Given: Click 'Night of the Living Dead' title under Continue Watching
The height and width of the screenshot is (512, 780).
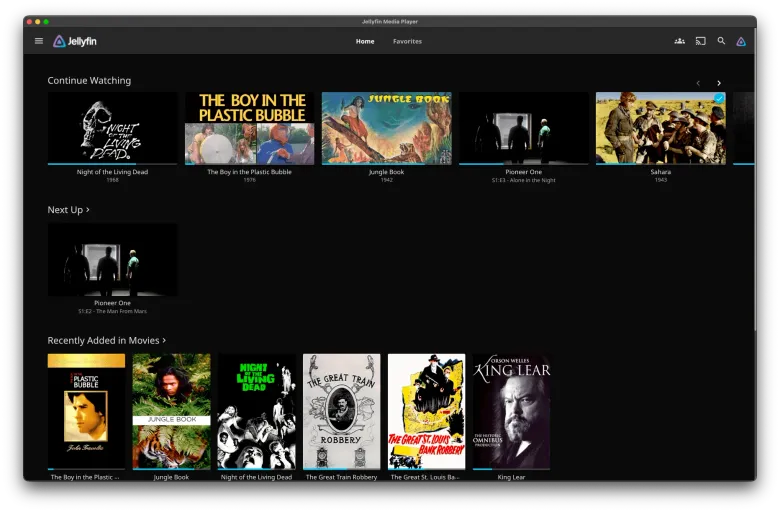Looking at the screenshot, I should pyautogui.click(x=112, y=172).
